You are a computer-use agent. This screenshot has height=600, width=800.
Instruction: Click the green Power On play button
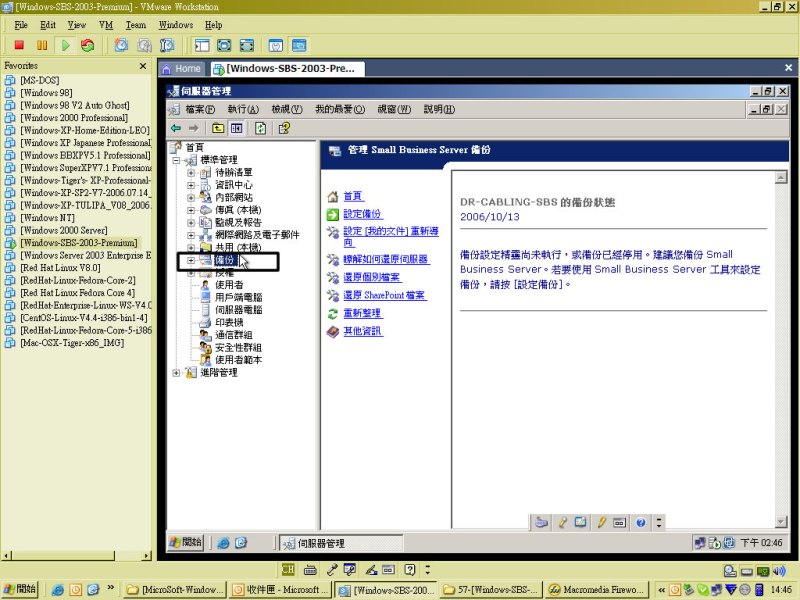pos(65,45)
